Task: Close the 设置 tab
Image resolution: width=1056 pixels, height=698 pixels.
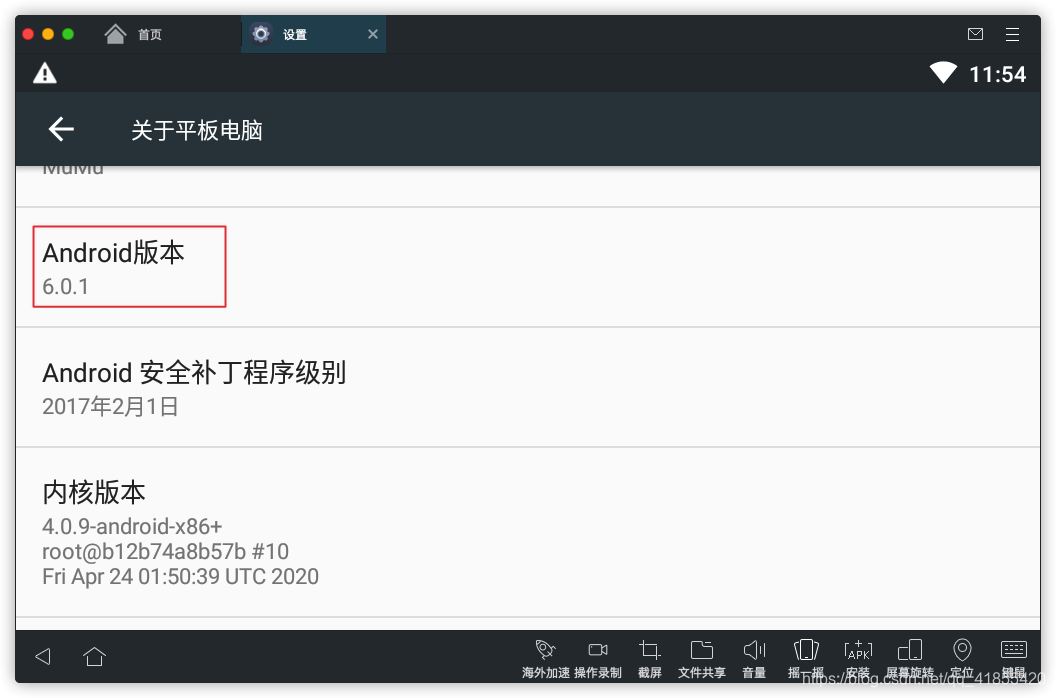Action: 372,34
